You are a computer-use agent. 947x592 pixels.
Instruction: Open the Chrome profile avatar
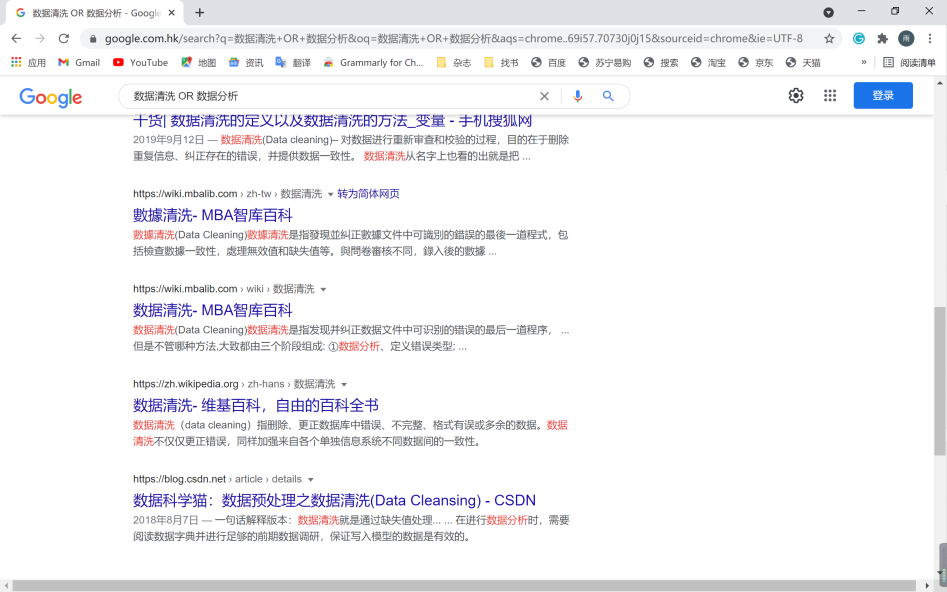pyautogui.click(x=906, y=39)
